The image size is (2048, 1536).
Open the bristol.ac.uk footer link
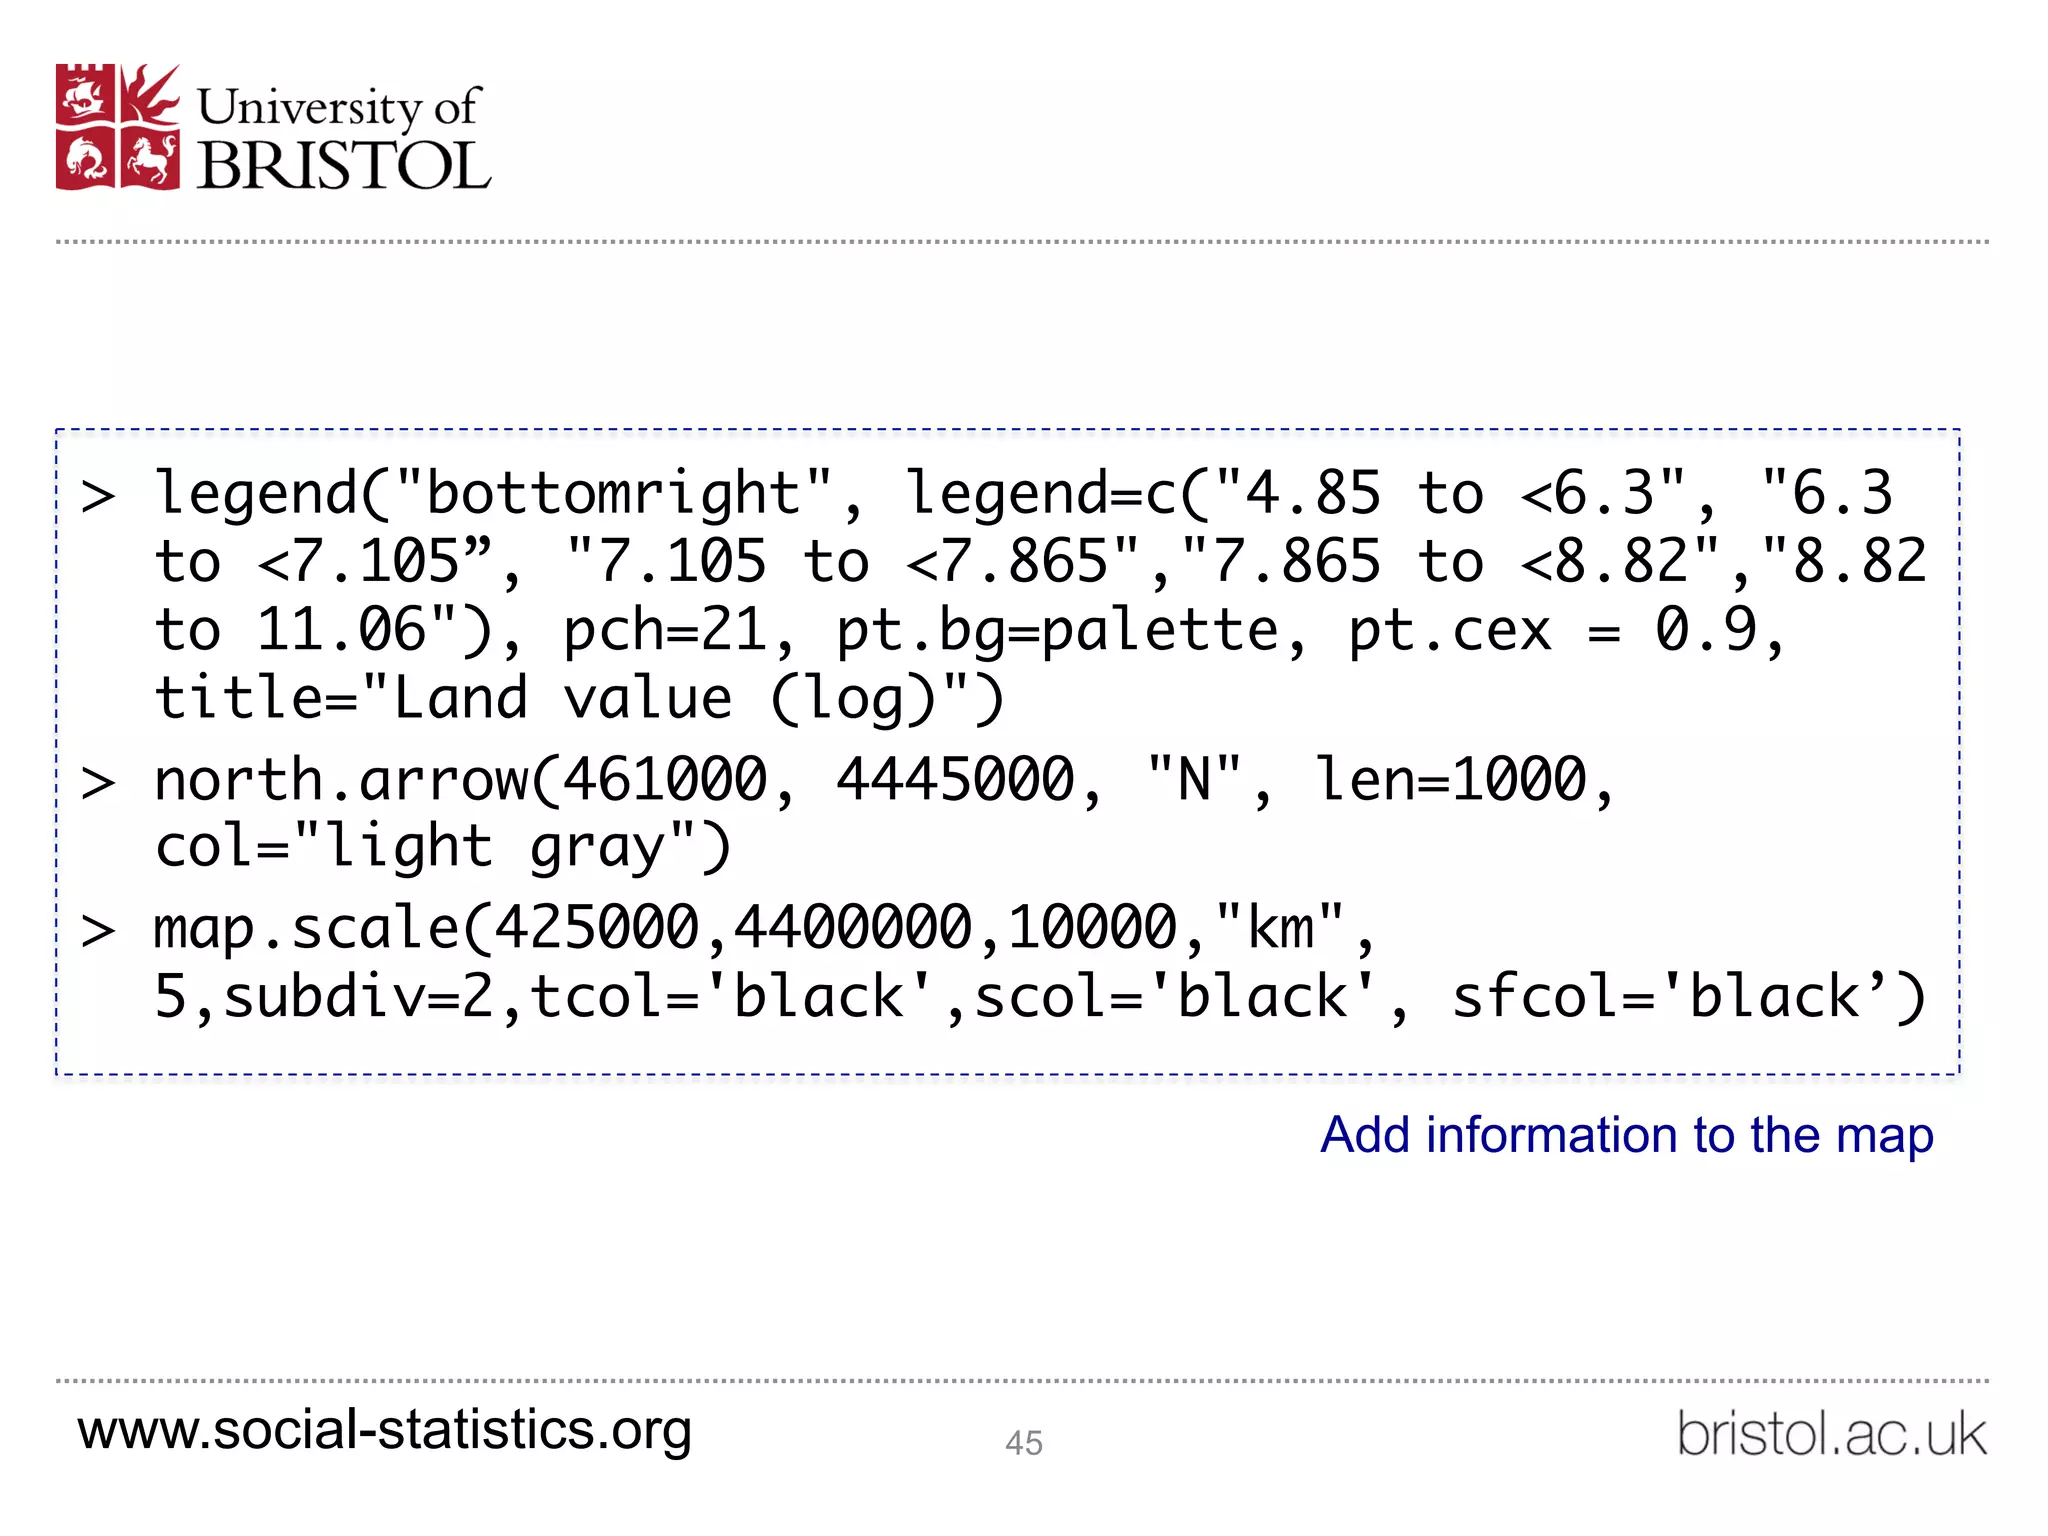[x=1831, y=1434]
